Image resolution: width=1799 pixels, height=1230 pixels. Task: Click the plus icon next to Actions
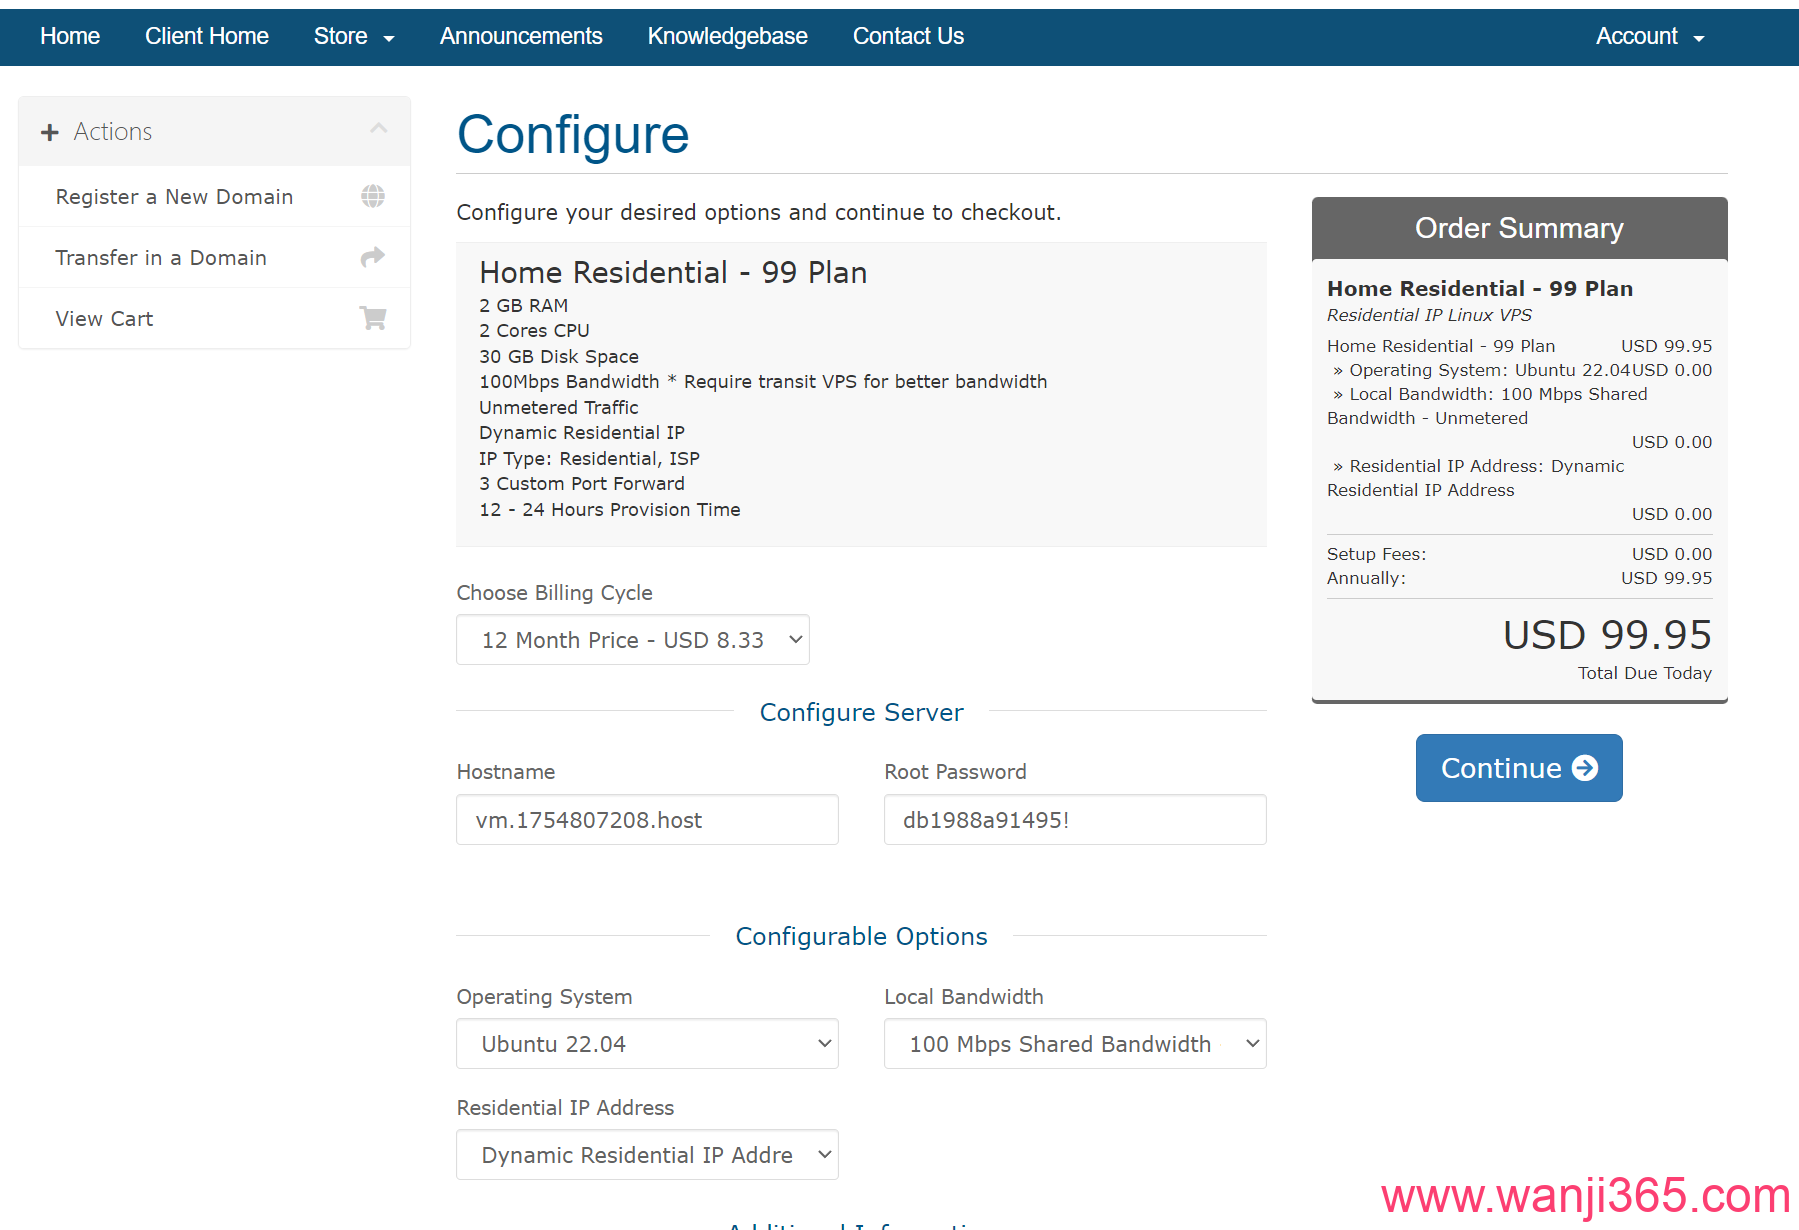point(50,132)
